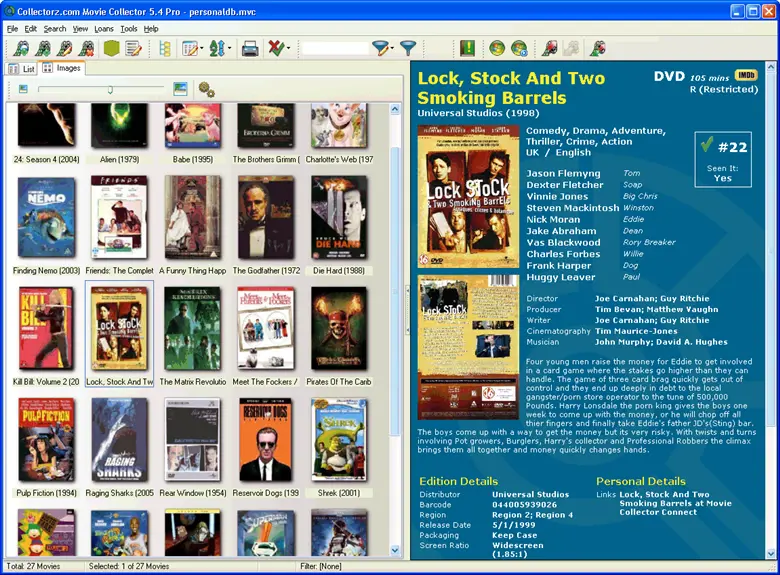Click the column selection table-pencil icon
This screenshot has height=575, width=780.
[190, 48]
